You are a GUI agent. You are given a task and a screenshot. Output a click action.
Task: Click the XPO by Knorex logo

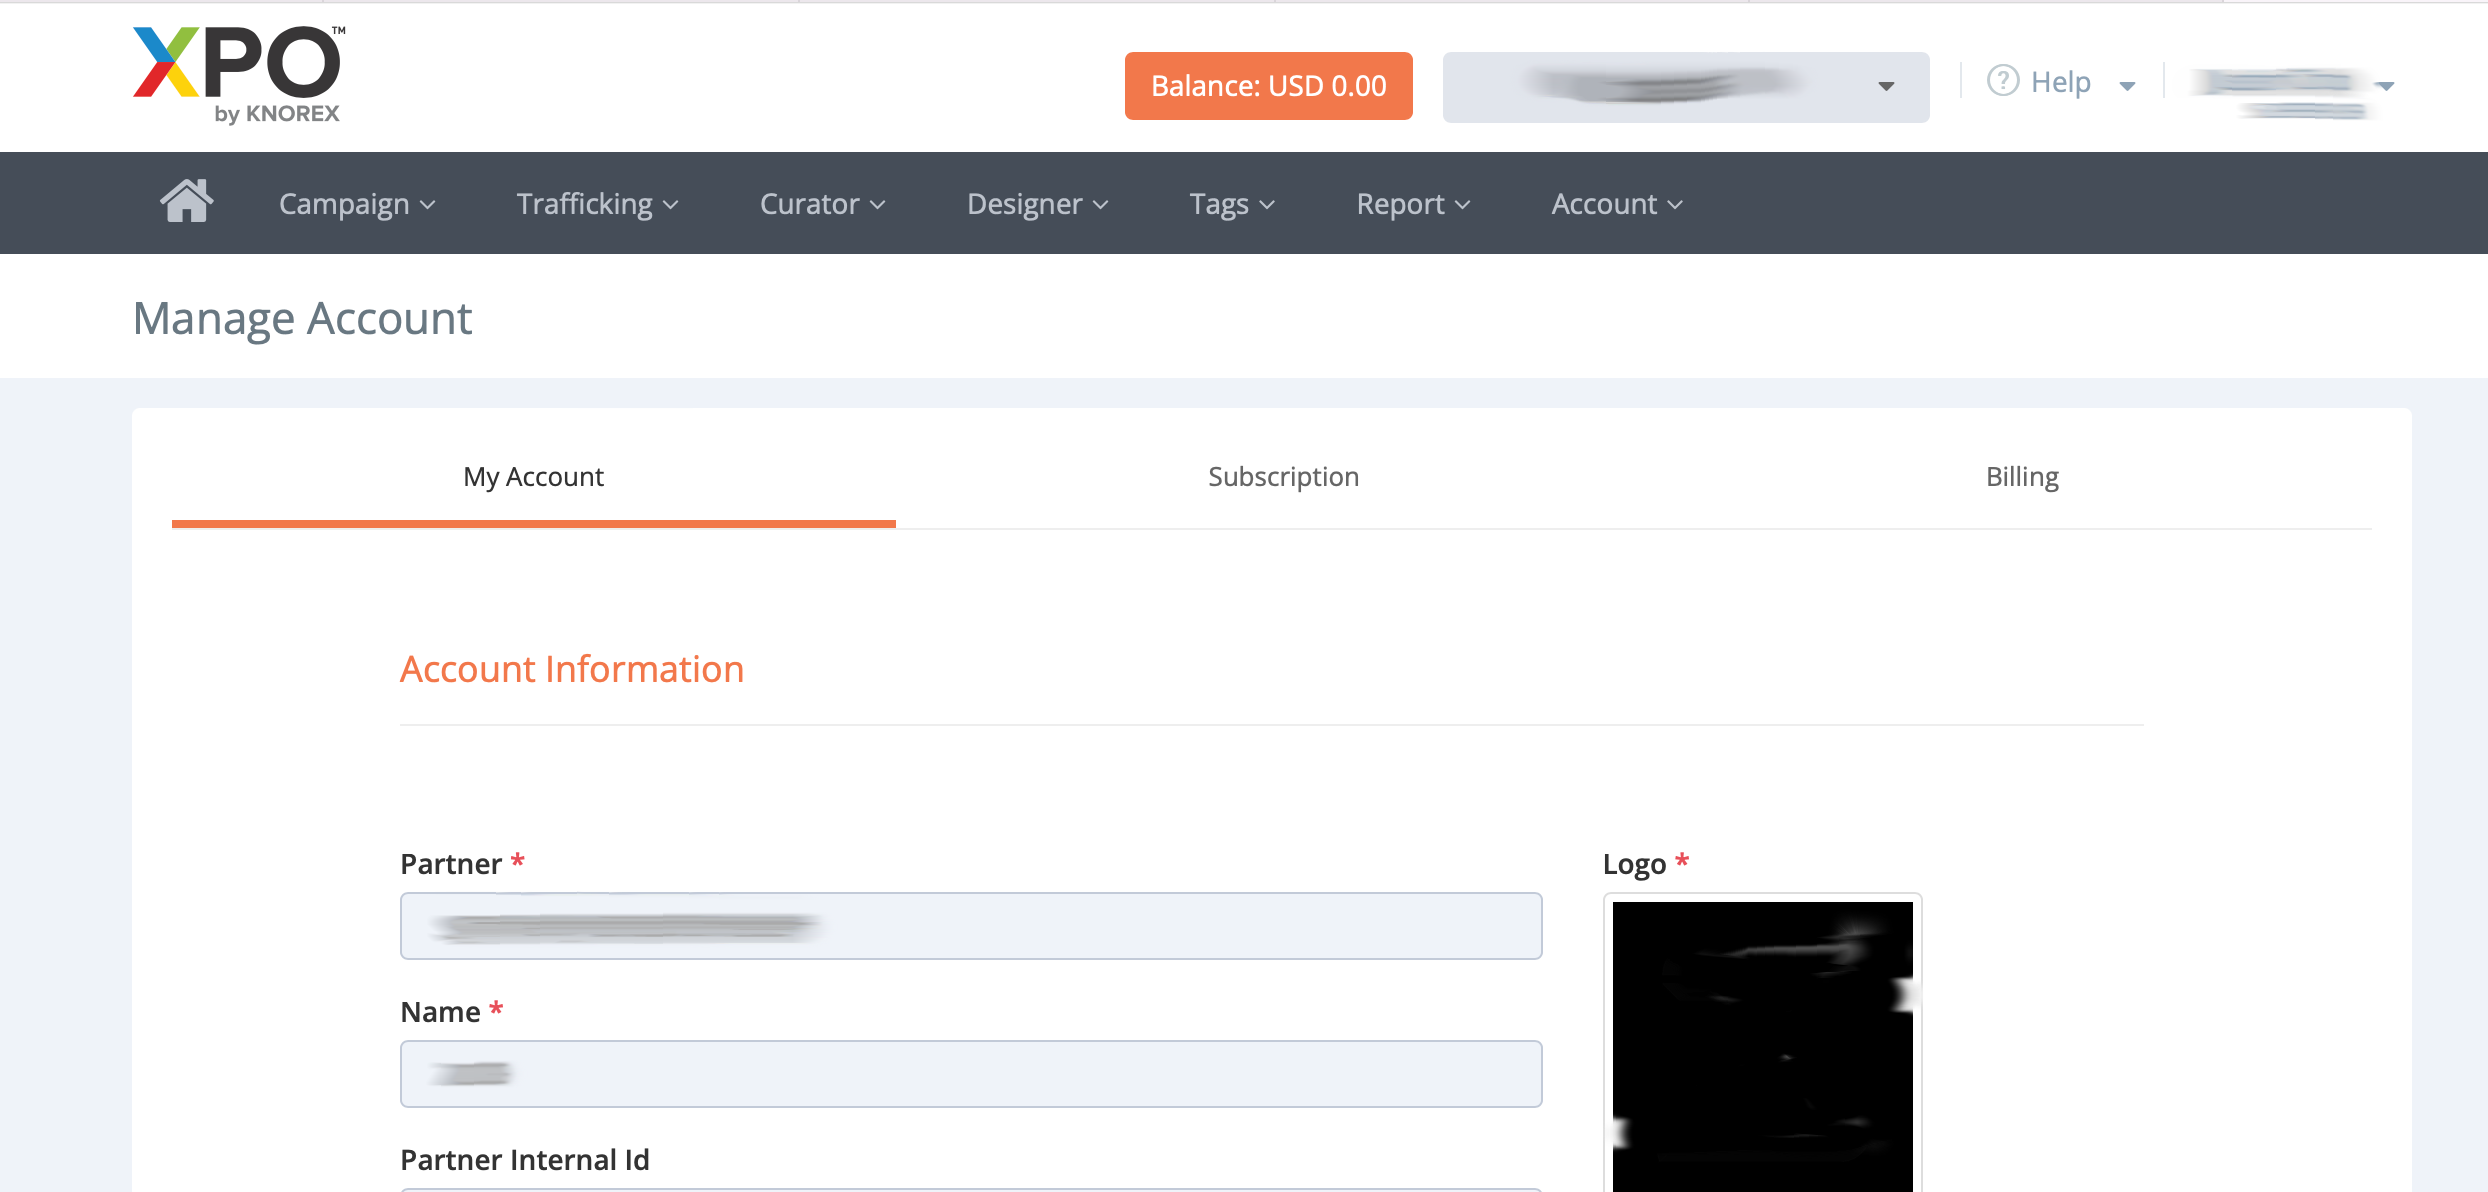tap(238, 75)
